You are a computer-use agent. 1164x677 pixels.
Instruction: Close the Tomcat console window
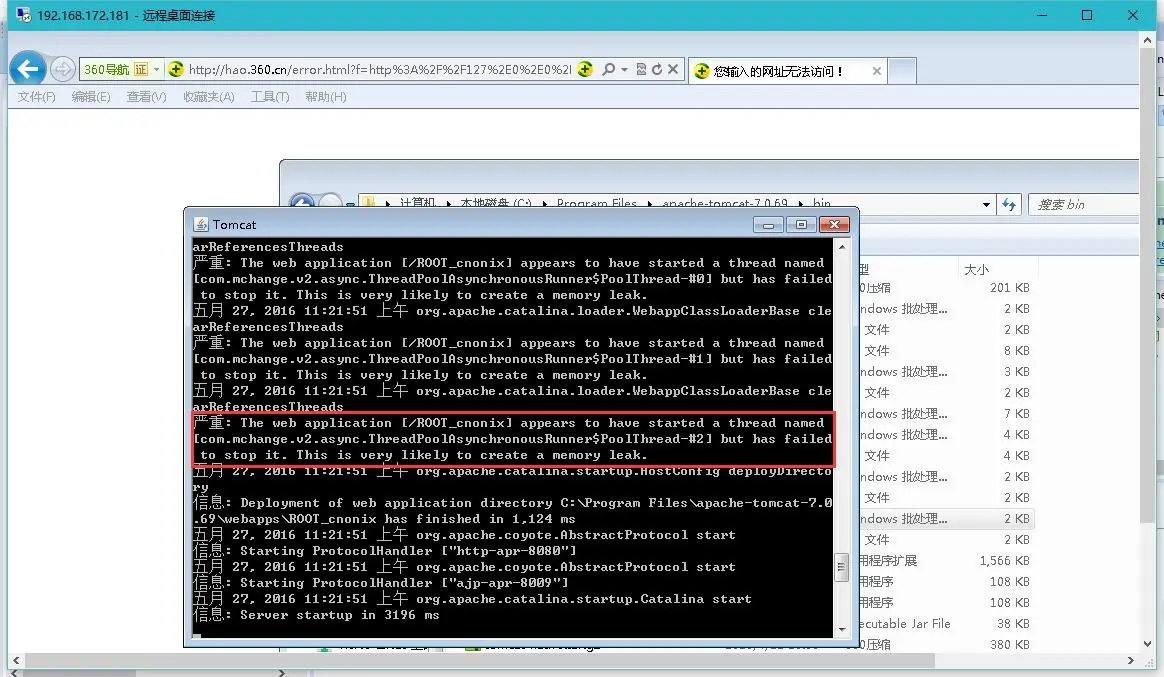834,225
